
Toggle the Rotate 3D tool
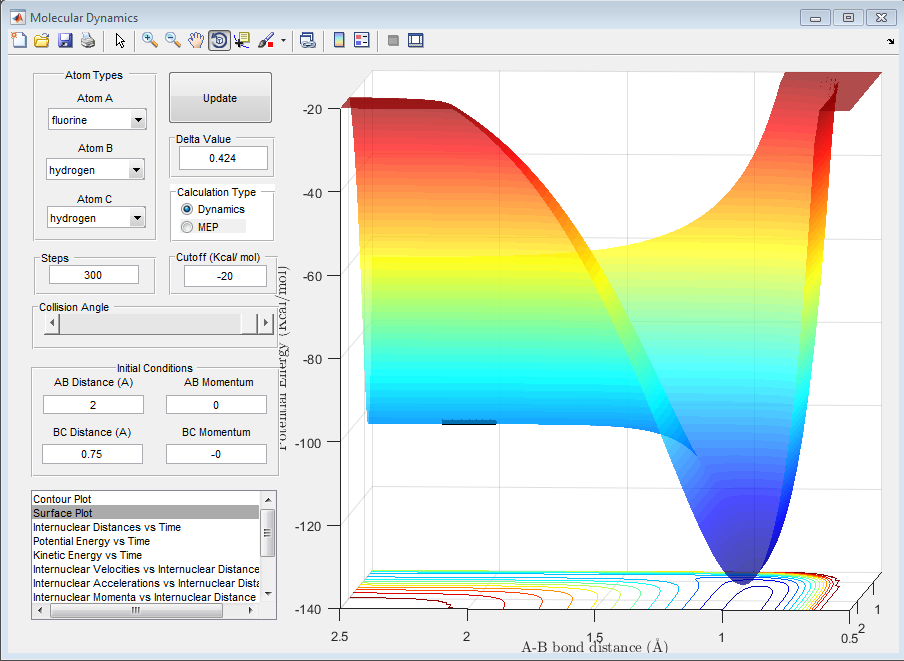pyautogui.click(x=219, y=40)
